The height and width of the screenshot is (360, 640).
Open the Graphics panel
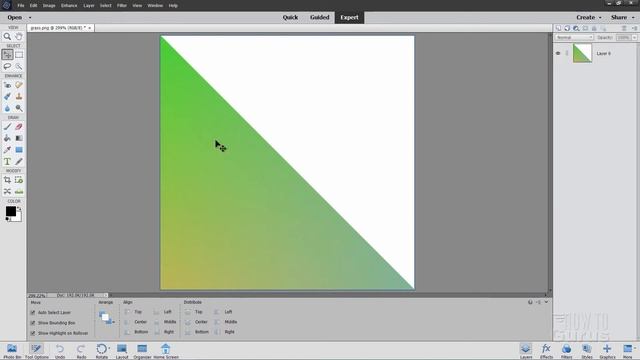[x=607, y=351]
